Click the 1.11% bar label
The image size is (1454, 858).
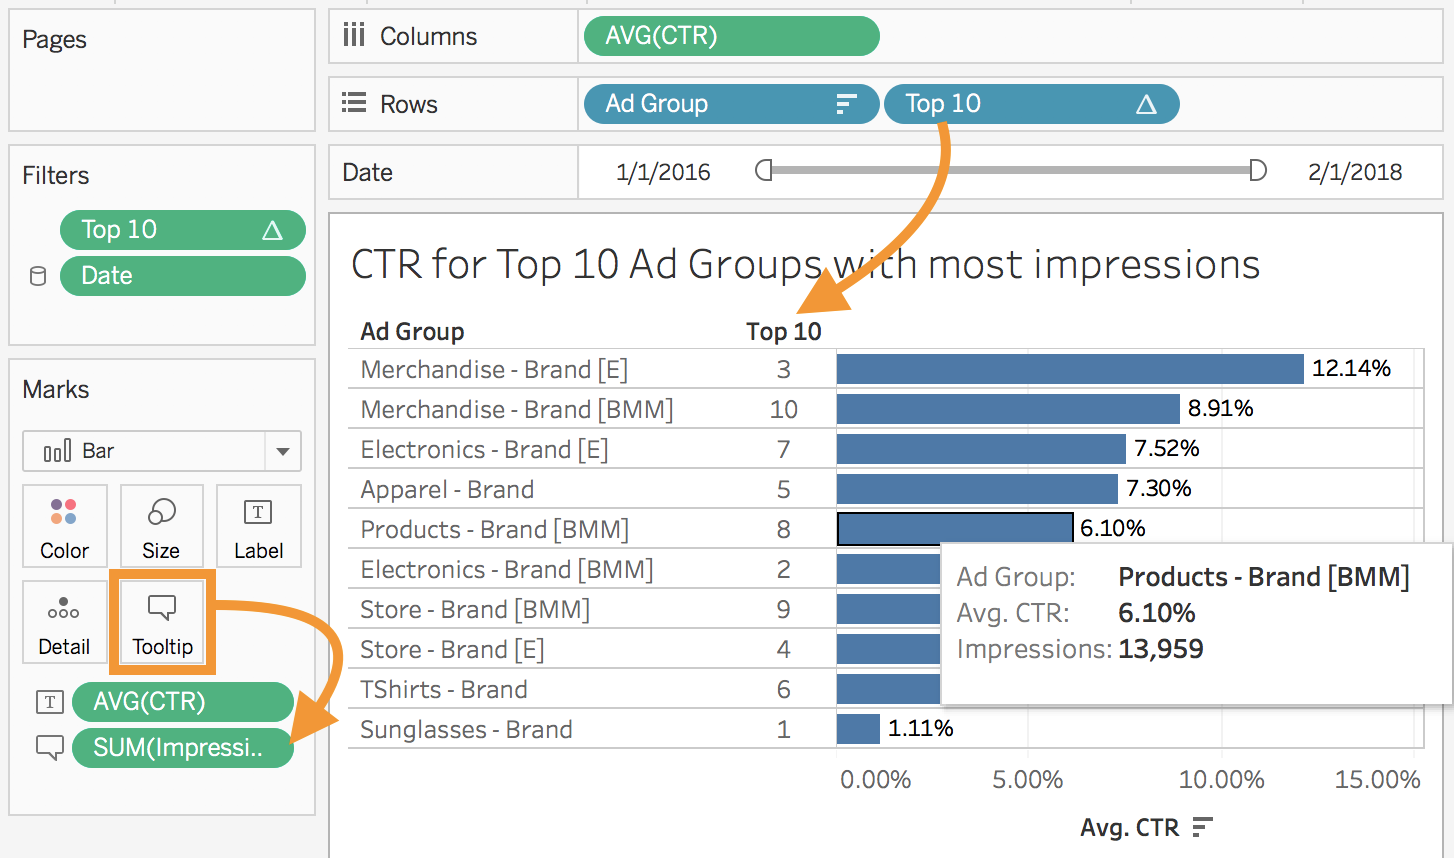921,728
